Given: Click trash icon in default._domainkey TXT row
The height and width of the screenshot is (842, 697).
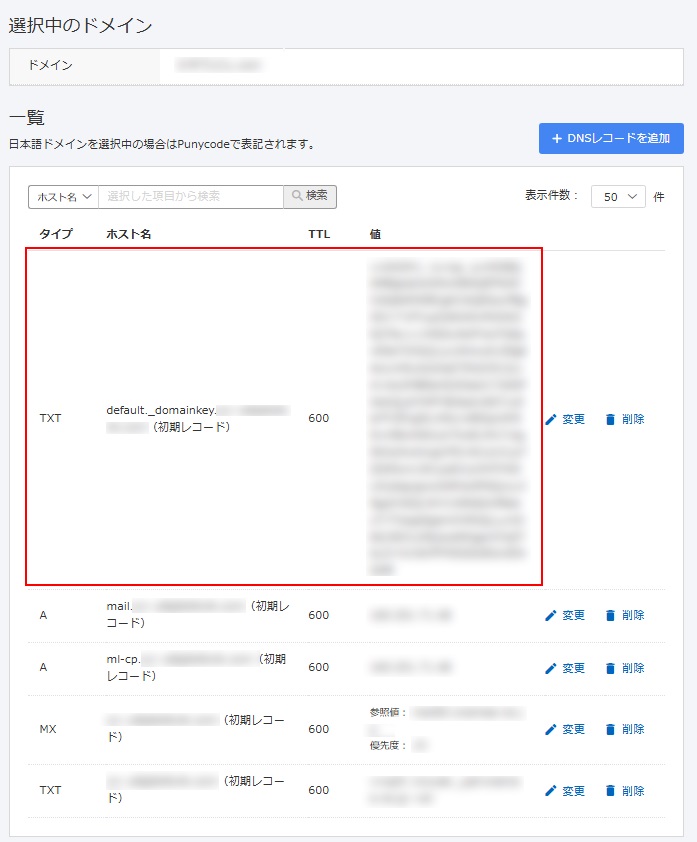Looking at the screenshot, I should tap(610, 419).
